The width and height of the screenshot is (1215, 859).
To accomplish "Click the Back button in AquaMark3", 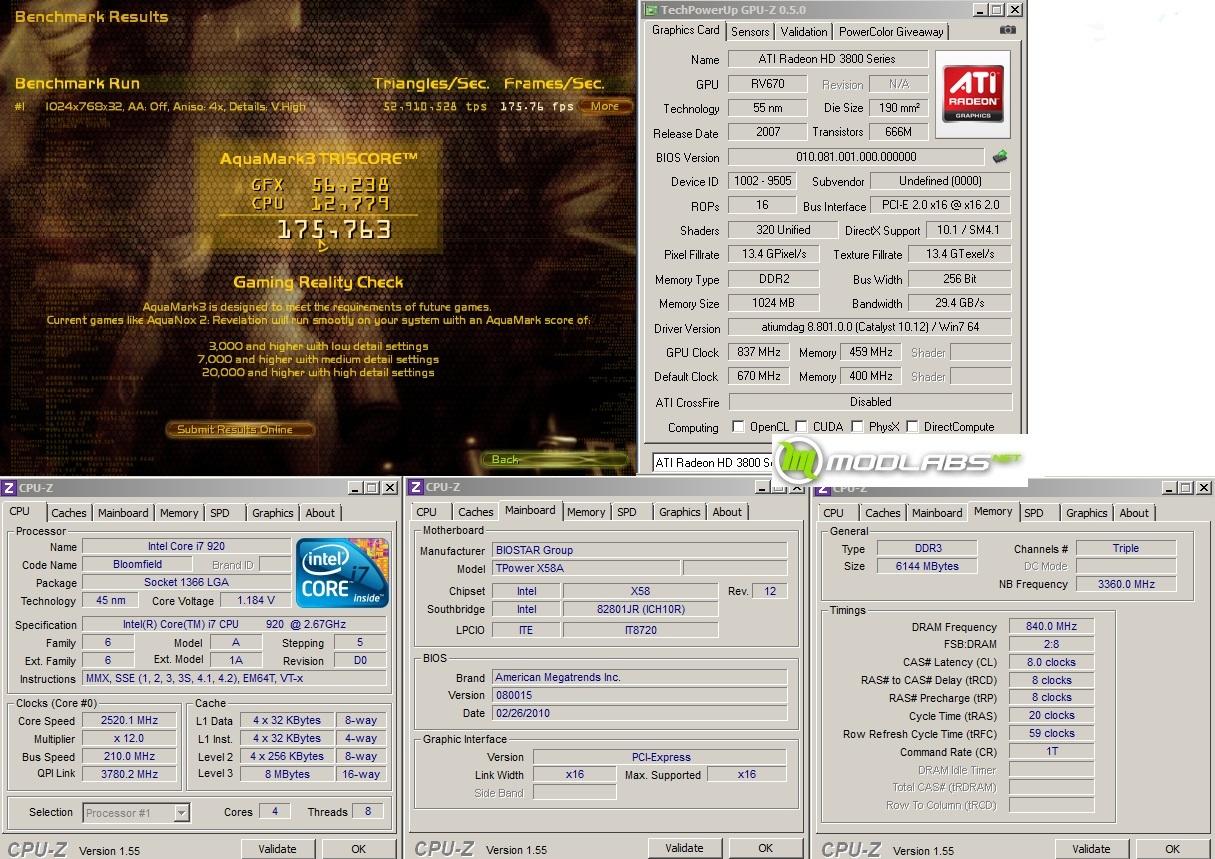I will tap(555, 460).
